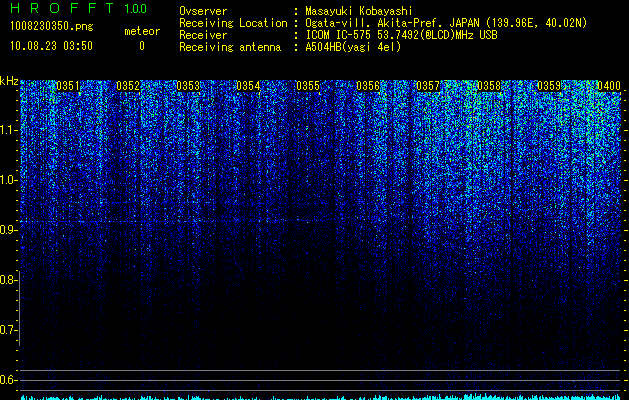Click the 0354 time marker
The width and height of the screenshot is (629, 400).
(248, 86)
